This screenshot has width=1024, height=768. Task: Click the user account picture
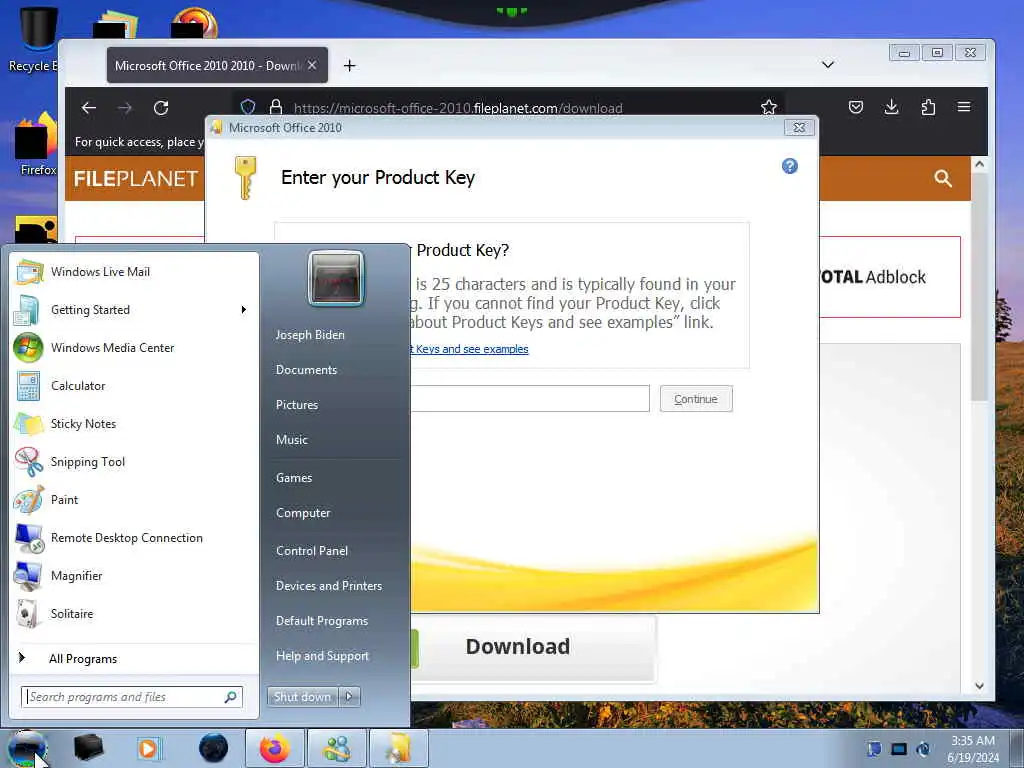(x=336, y=278)
